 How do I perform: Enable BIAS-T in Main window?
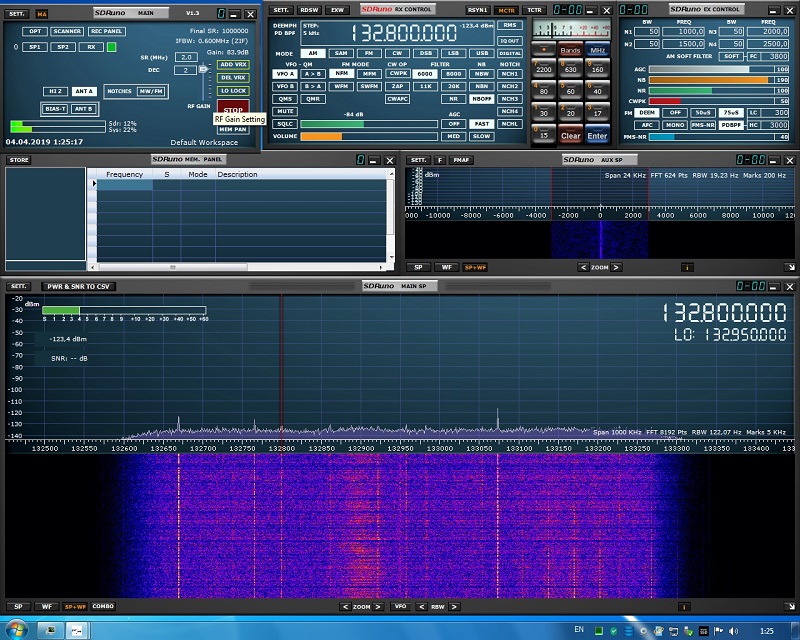click(55, 109)
